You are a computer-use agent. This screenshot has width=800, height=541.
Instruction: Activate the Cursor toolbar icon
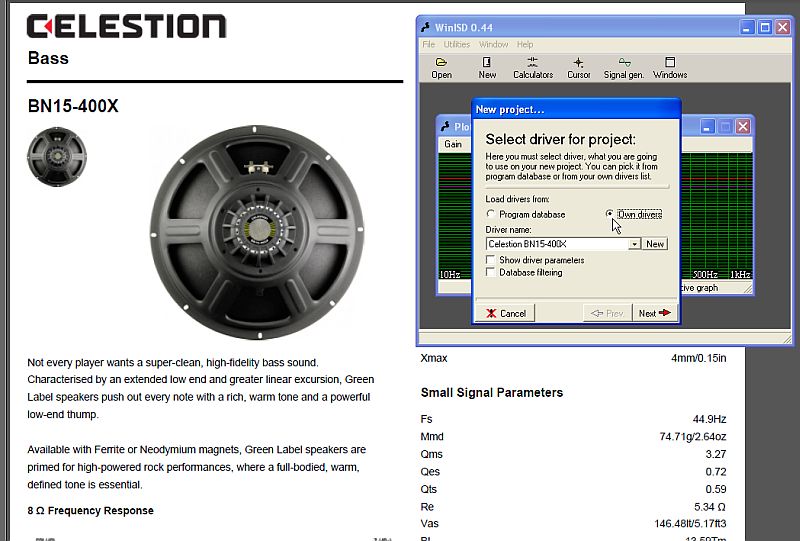(579, 68)
